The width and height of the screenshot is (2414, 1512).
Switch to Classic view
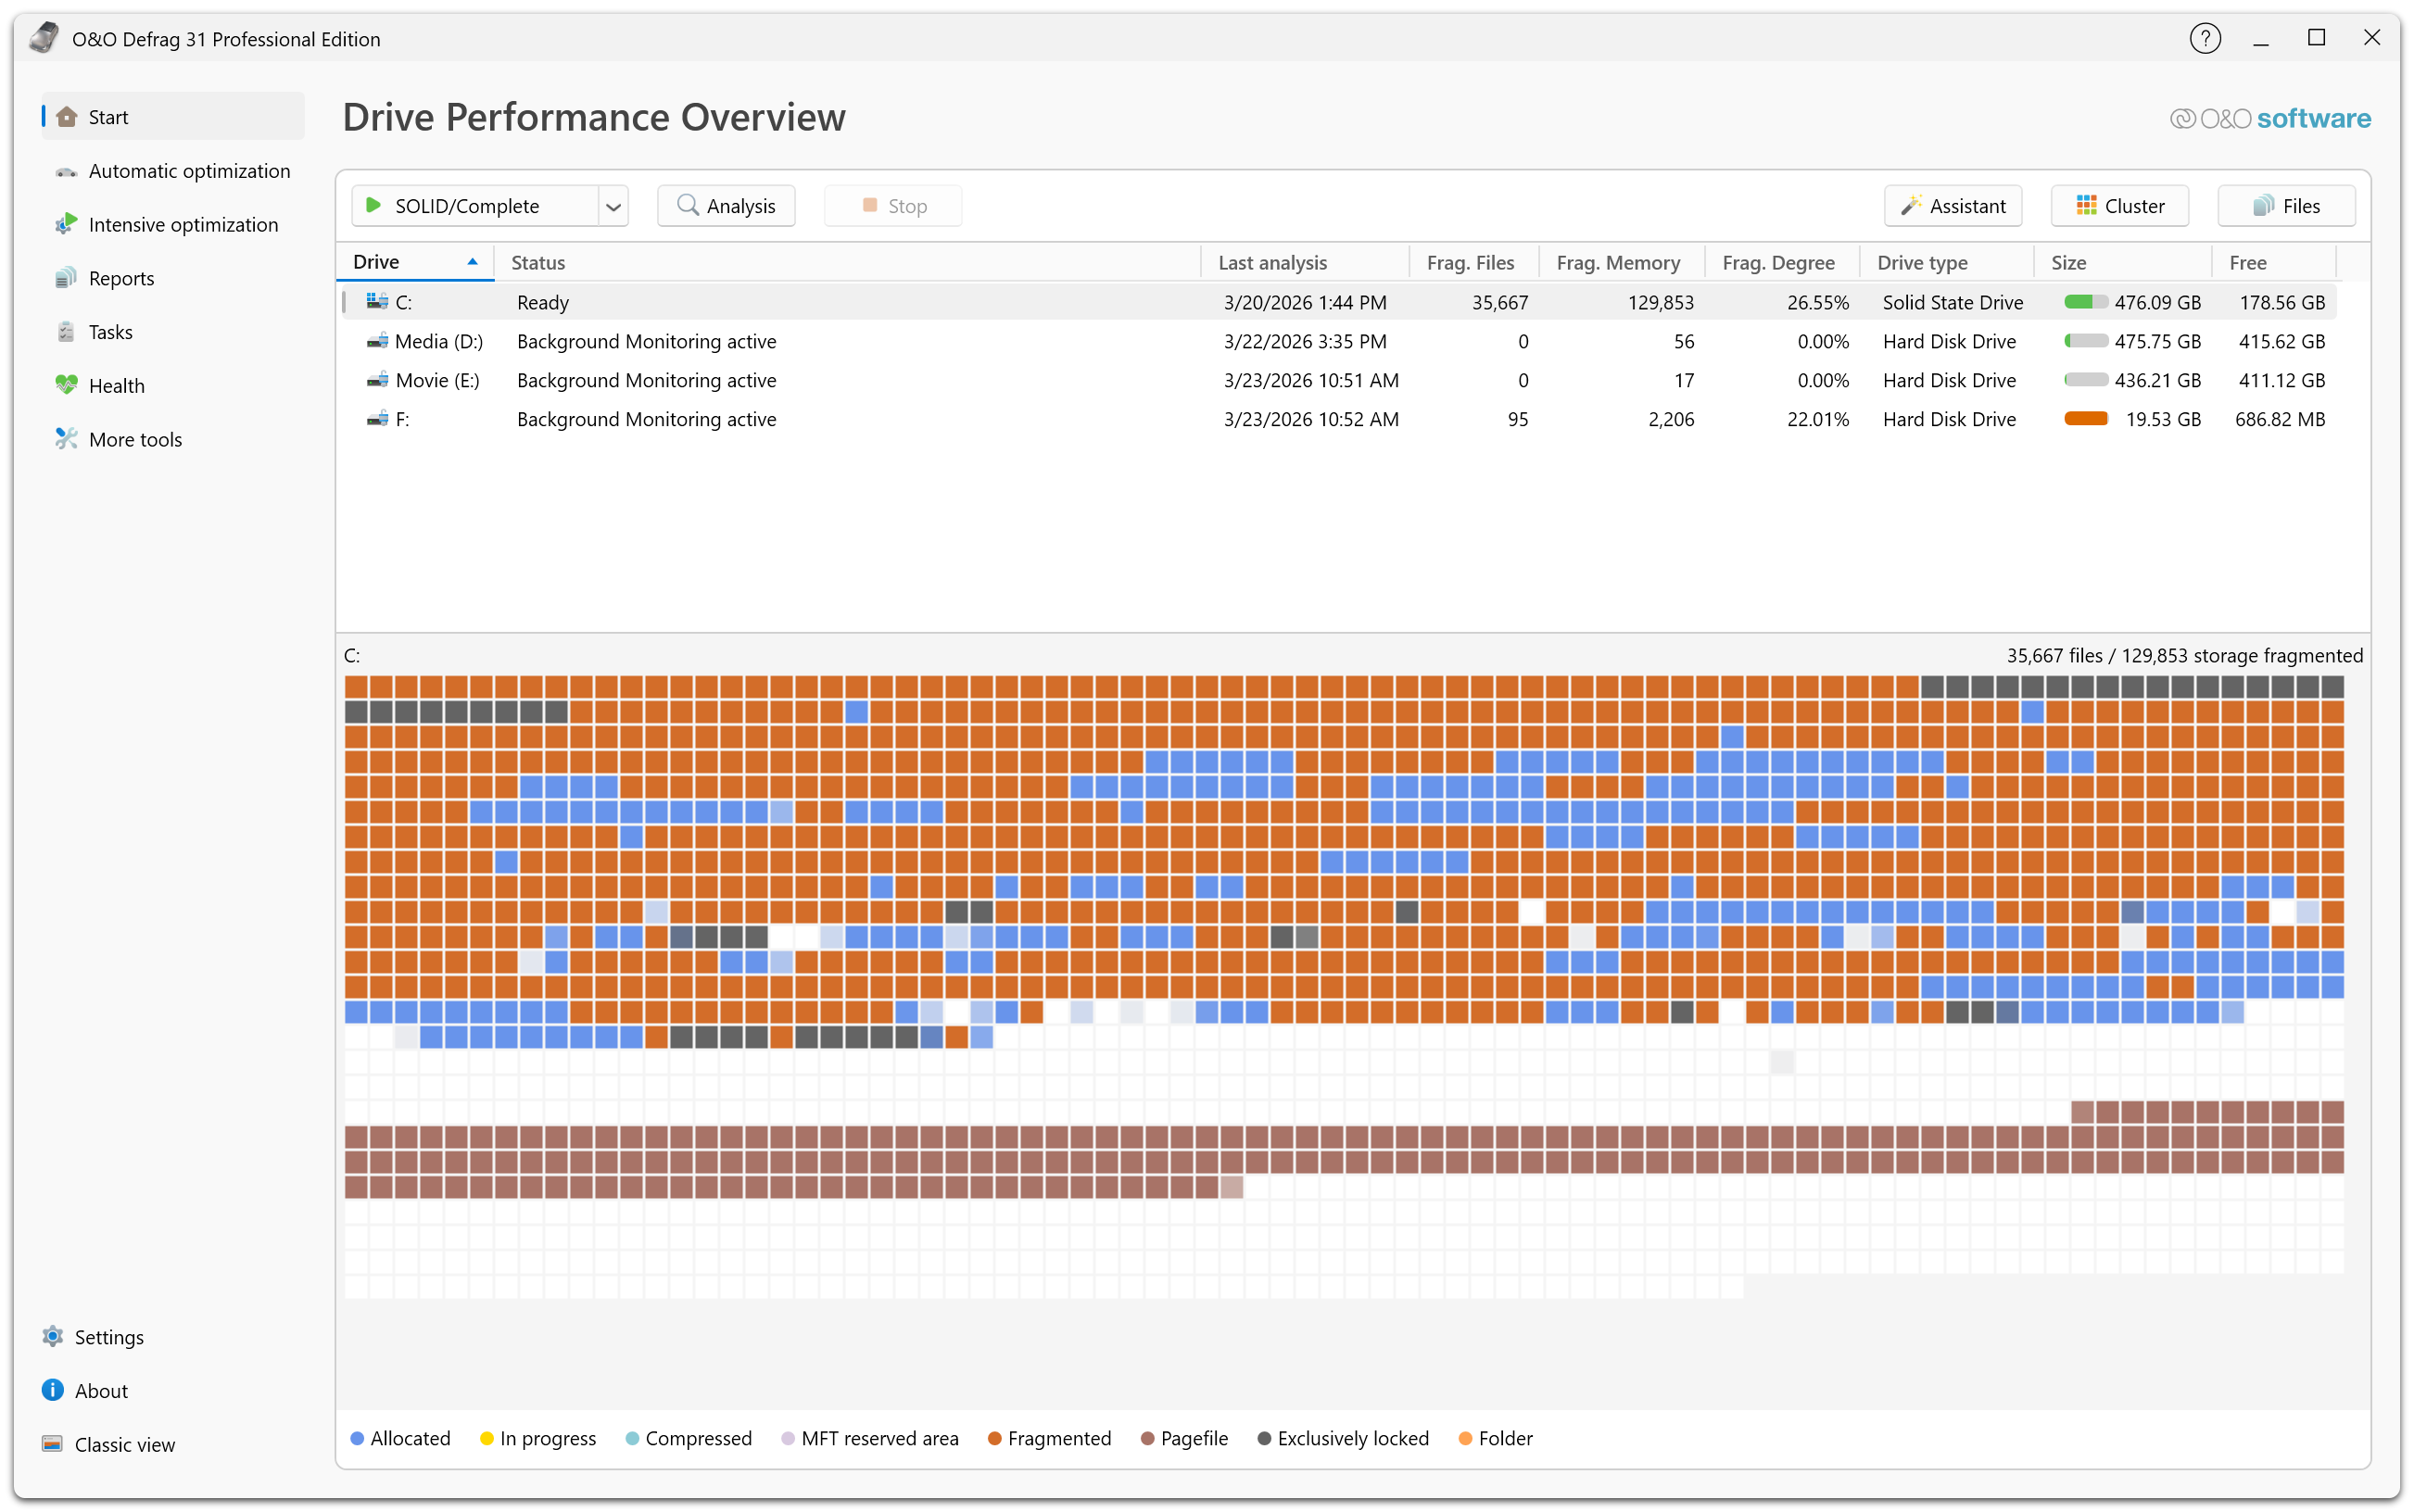pyautogui.click(x=124, y=1444)
